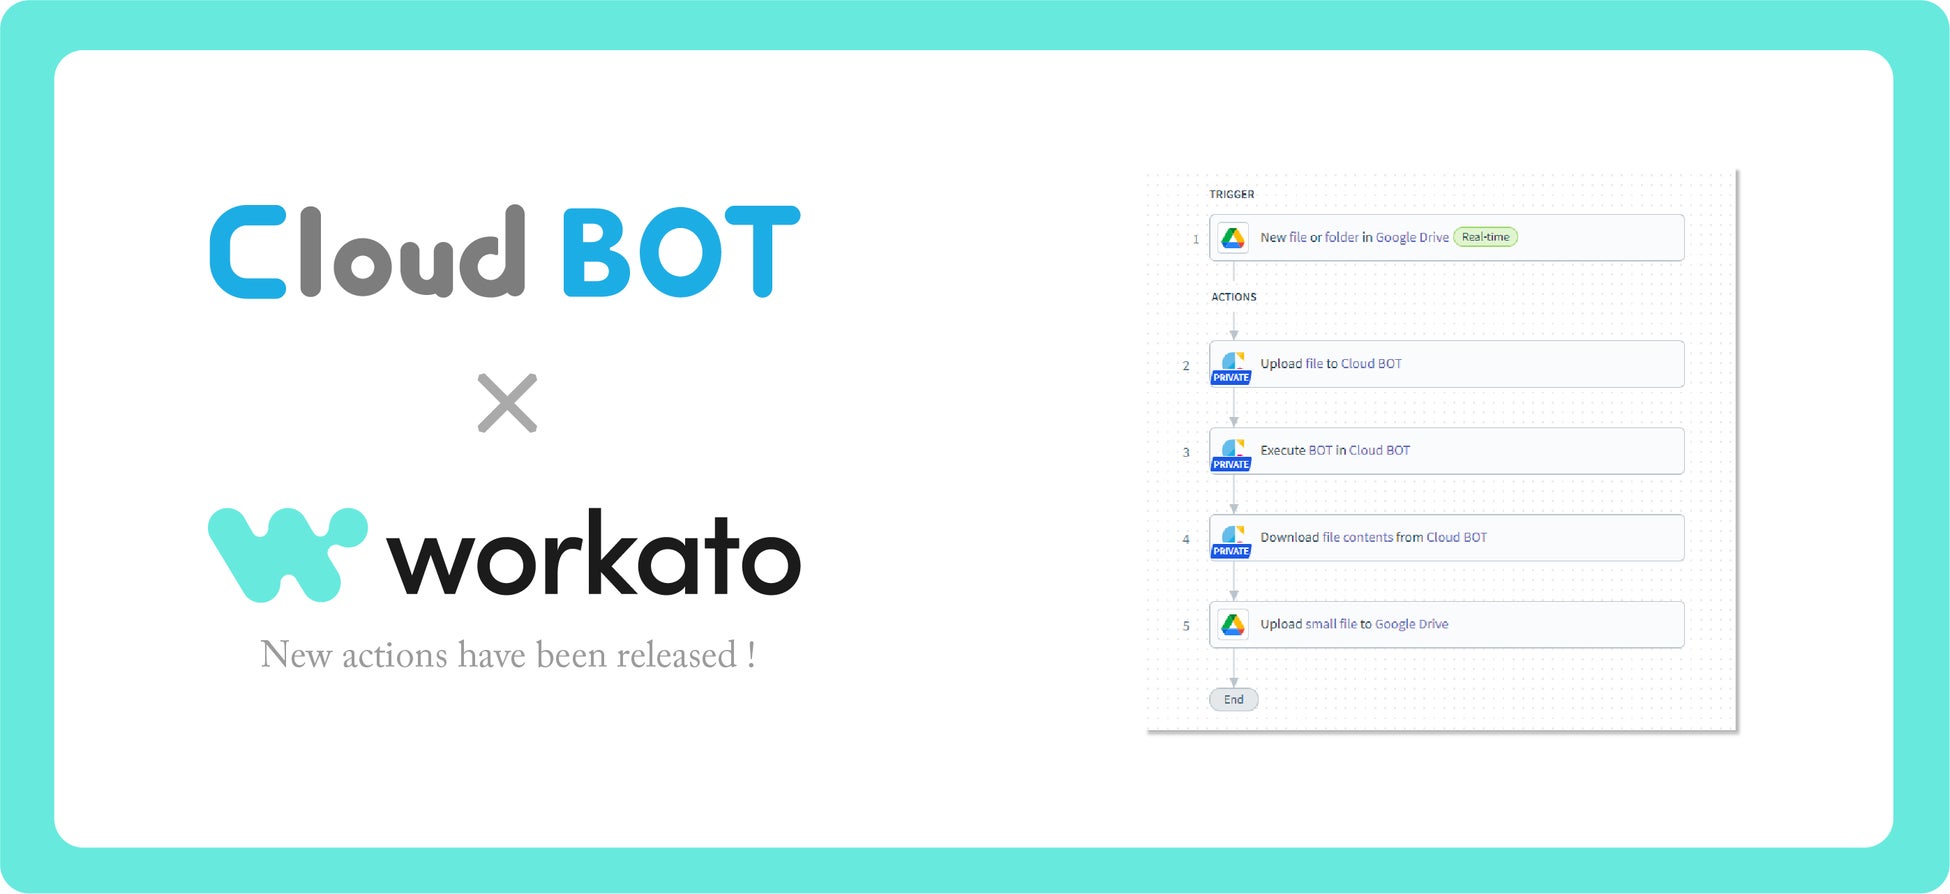Viewport: 1950px width, 894px height.
Task: Click the PRIVATE badge on Execute BOT step
Action: (x=1231, y=465)
